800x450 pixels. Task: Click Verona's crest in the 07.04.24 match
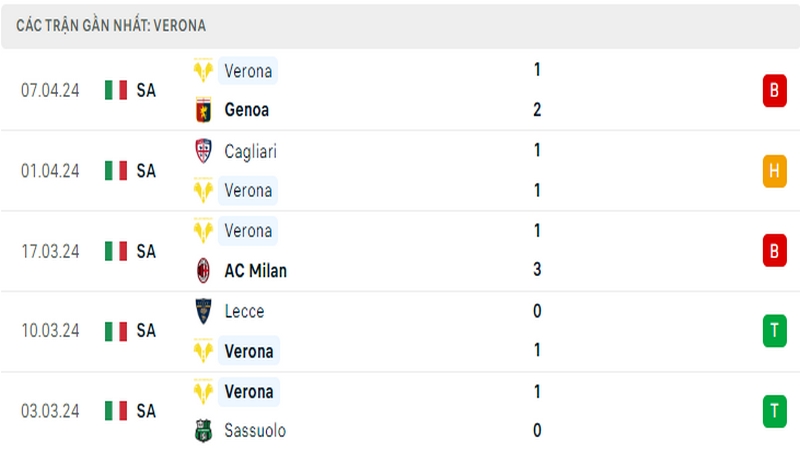coord(204,70)
